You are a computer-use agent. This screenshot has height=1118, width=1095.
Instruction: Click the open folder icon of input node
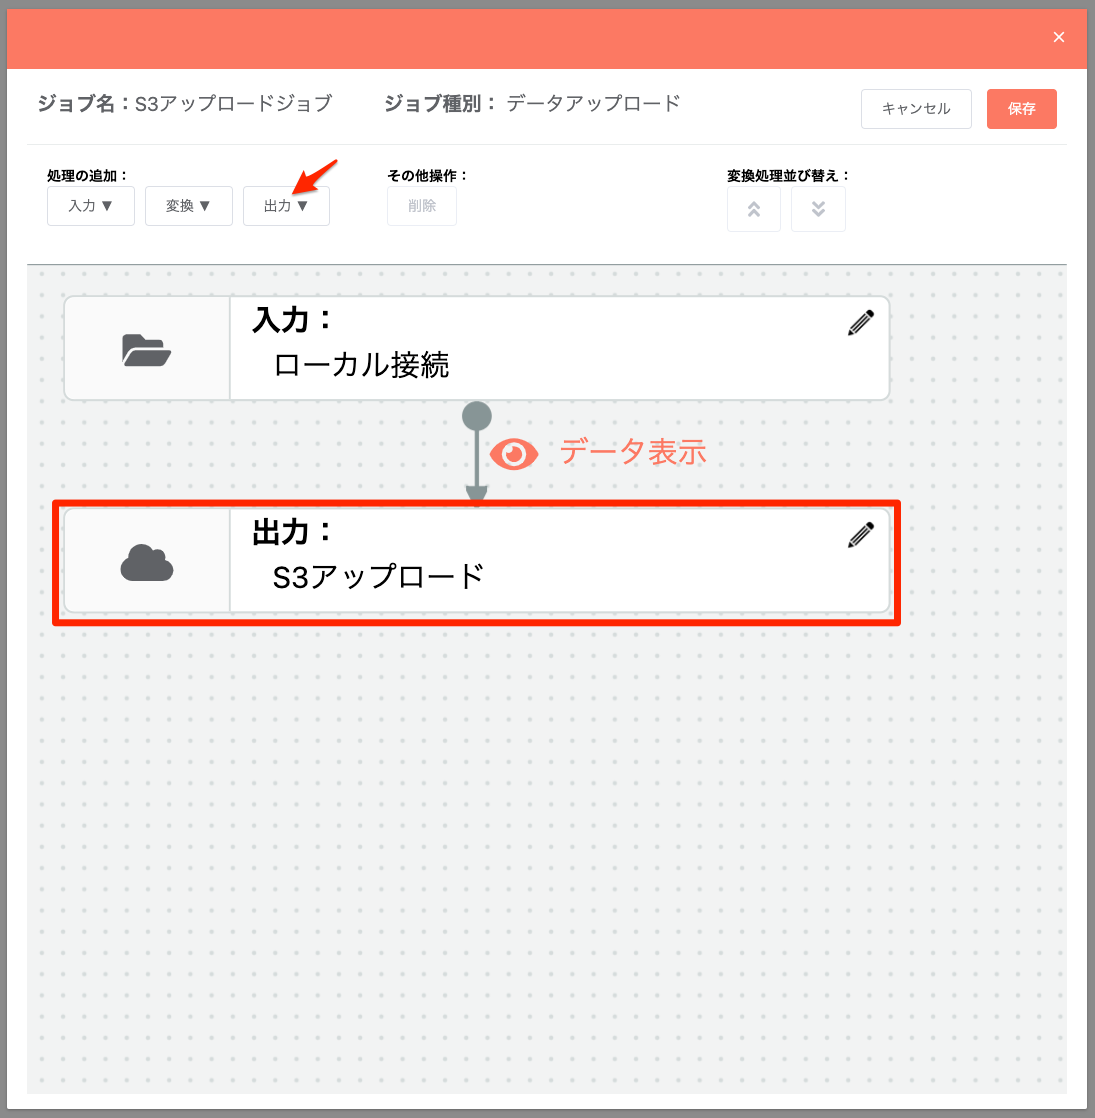146,349
